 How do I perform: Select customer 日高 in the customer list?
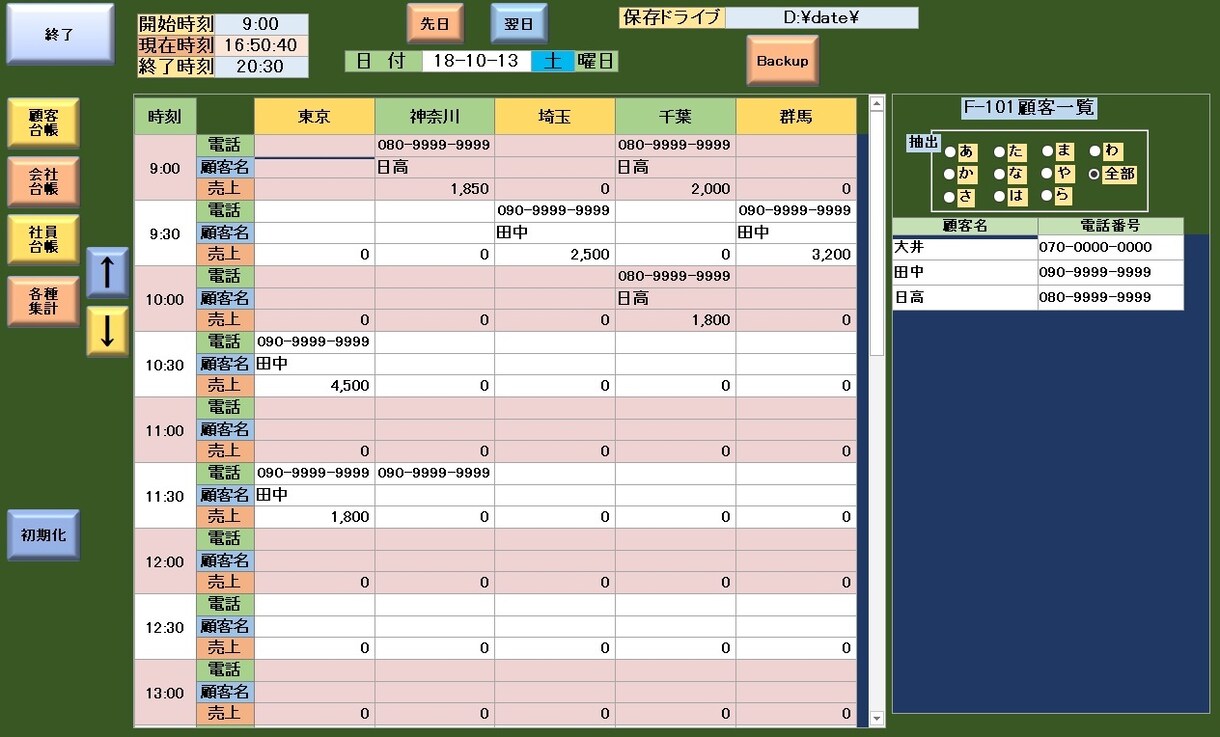pyautogui.click(x=965, y=297)
